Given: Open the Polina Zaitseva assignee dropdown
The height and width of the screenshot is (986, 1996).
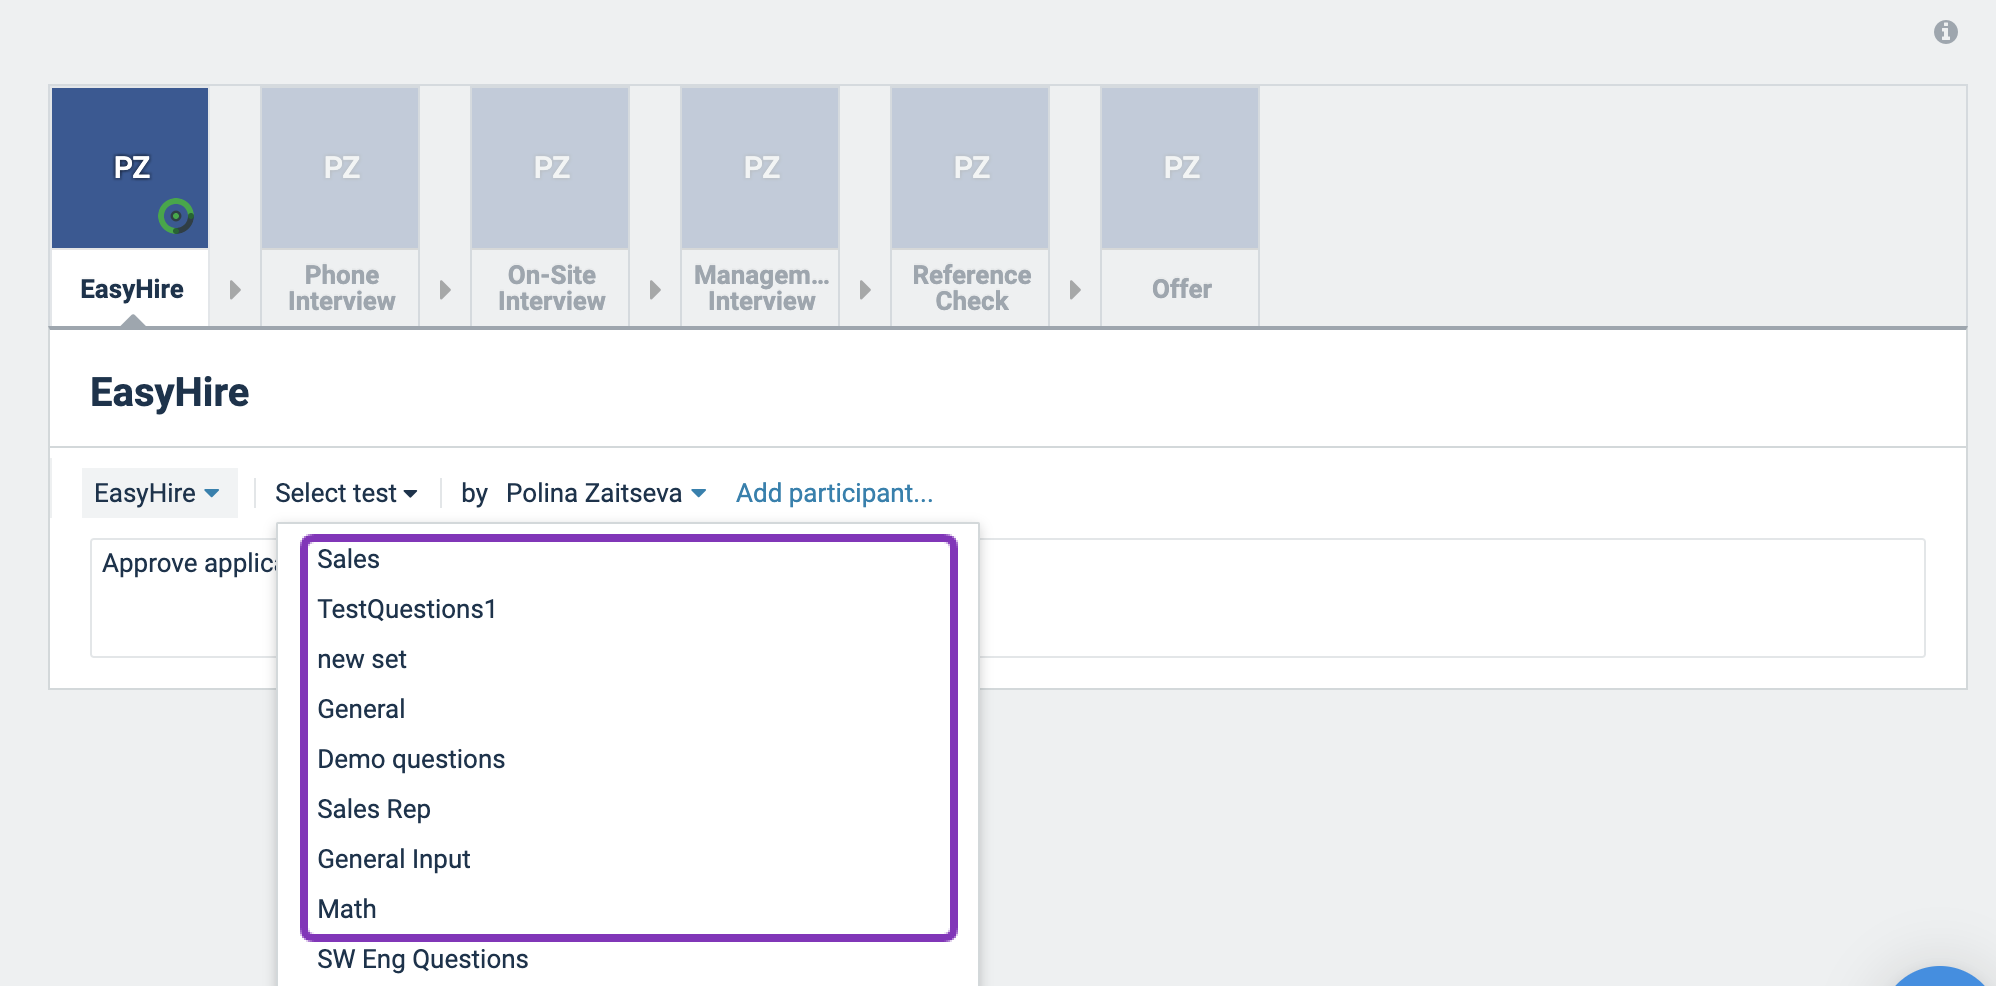Looking at the screenshot, I should pos(606,493).
